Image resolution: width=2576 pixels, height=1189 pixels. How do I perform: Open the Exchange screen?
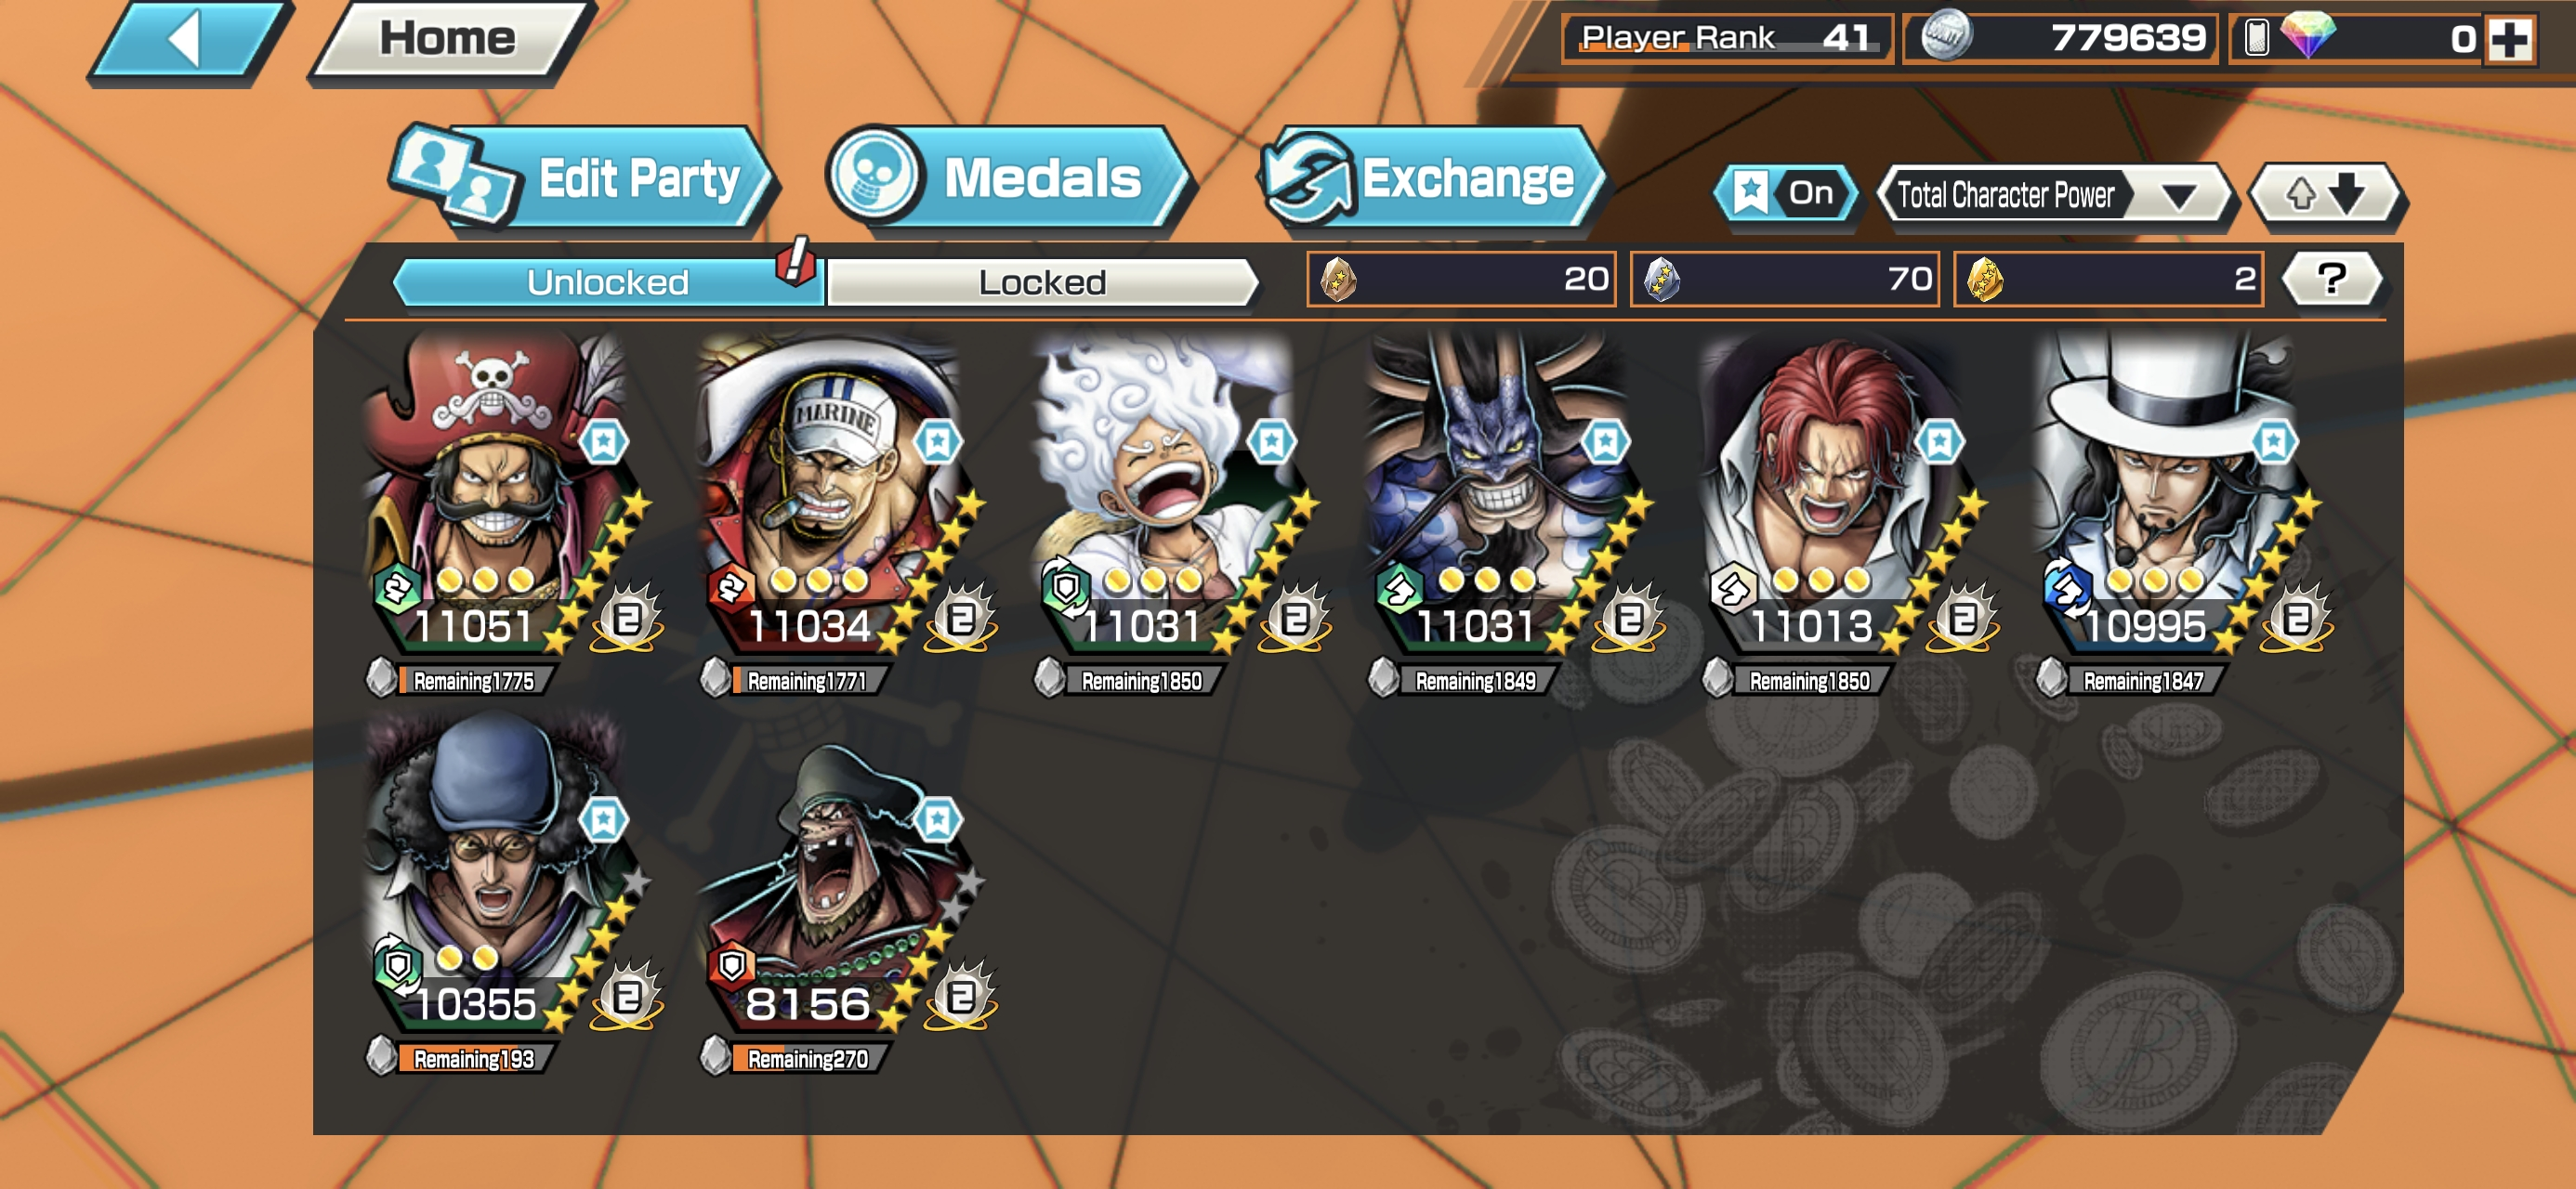click(x=1430, y=178)
